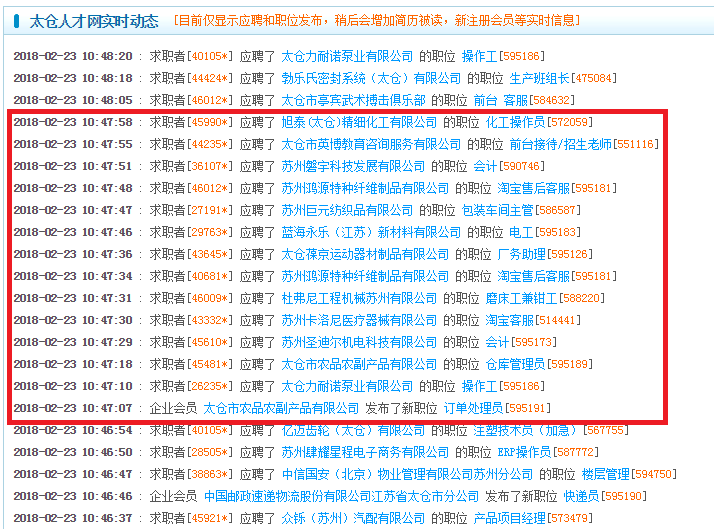View the 仓库管理员 job posting
Viewport: 714px width, 529px height.
(x=515, y=364)
